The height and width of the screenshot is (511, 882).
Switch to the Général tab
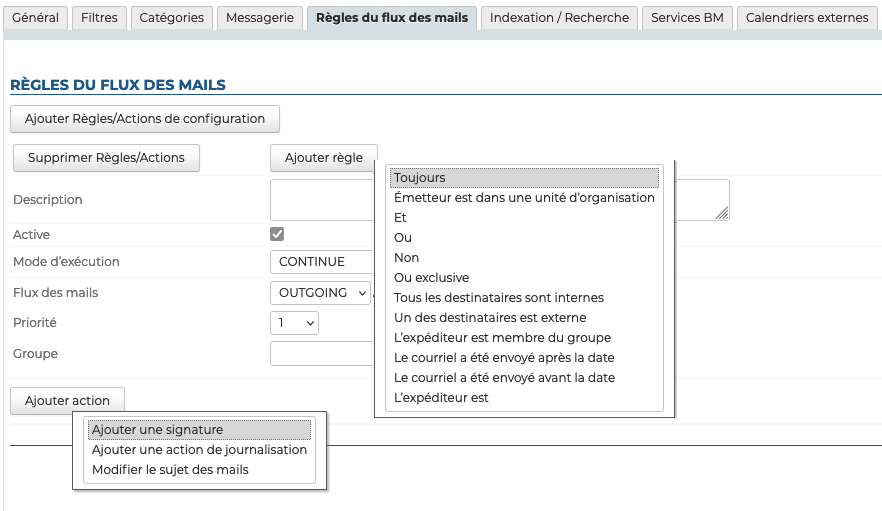pyautogui.click(x=36, y=18)
